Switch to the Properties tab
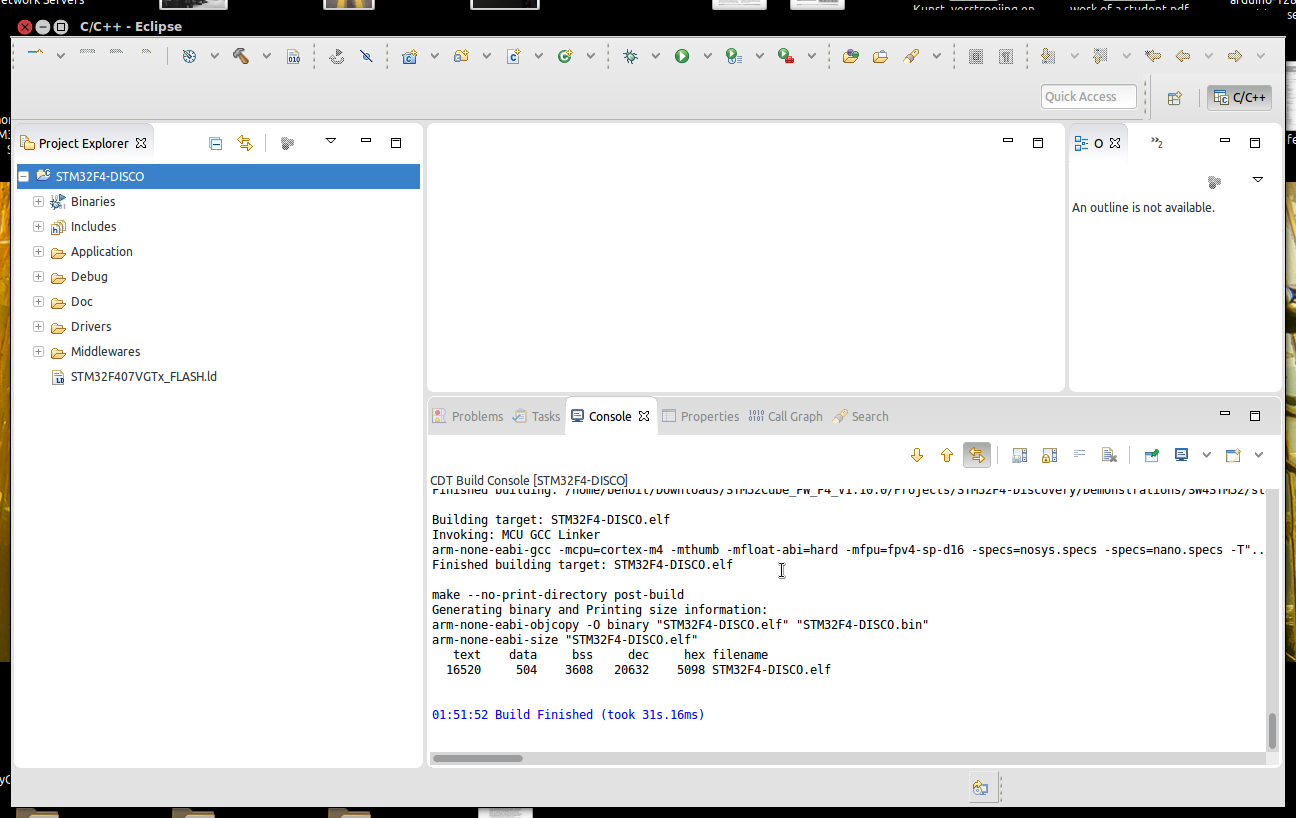This screenshot has height=818, width=1296. pos(700,416)
